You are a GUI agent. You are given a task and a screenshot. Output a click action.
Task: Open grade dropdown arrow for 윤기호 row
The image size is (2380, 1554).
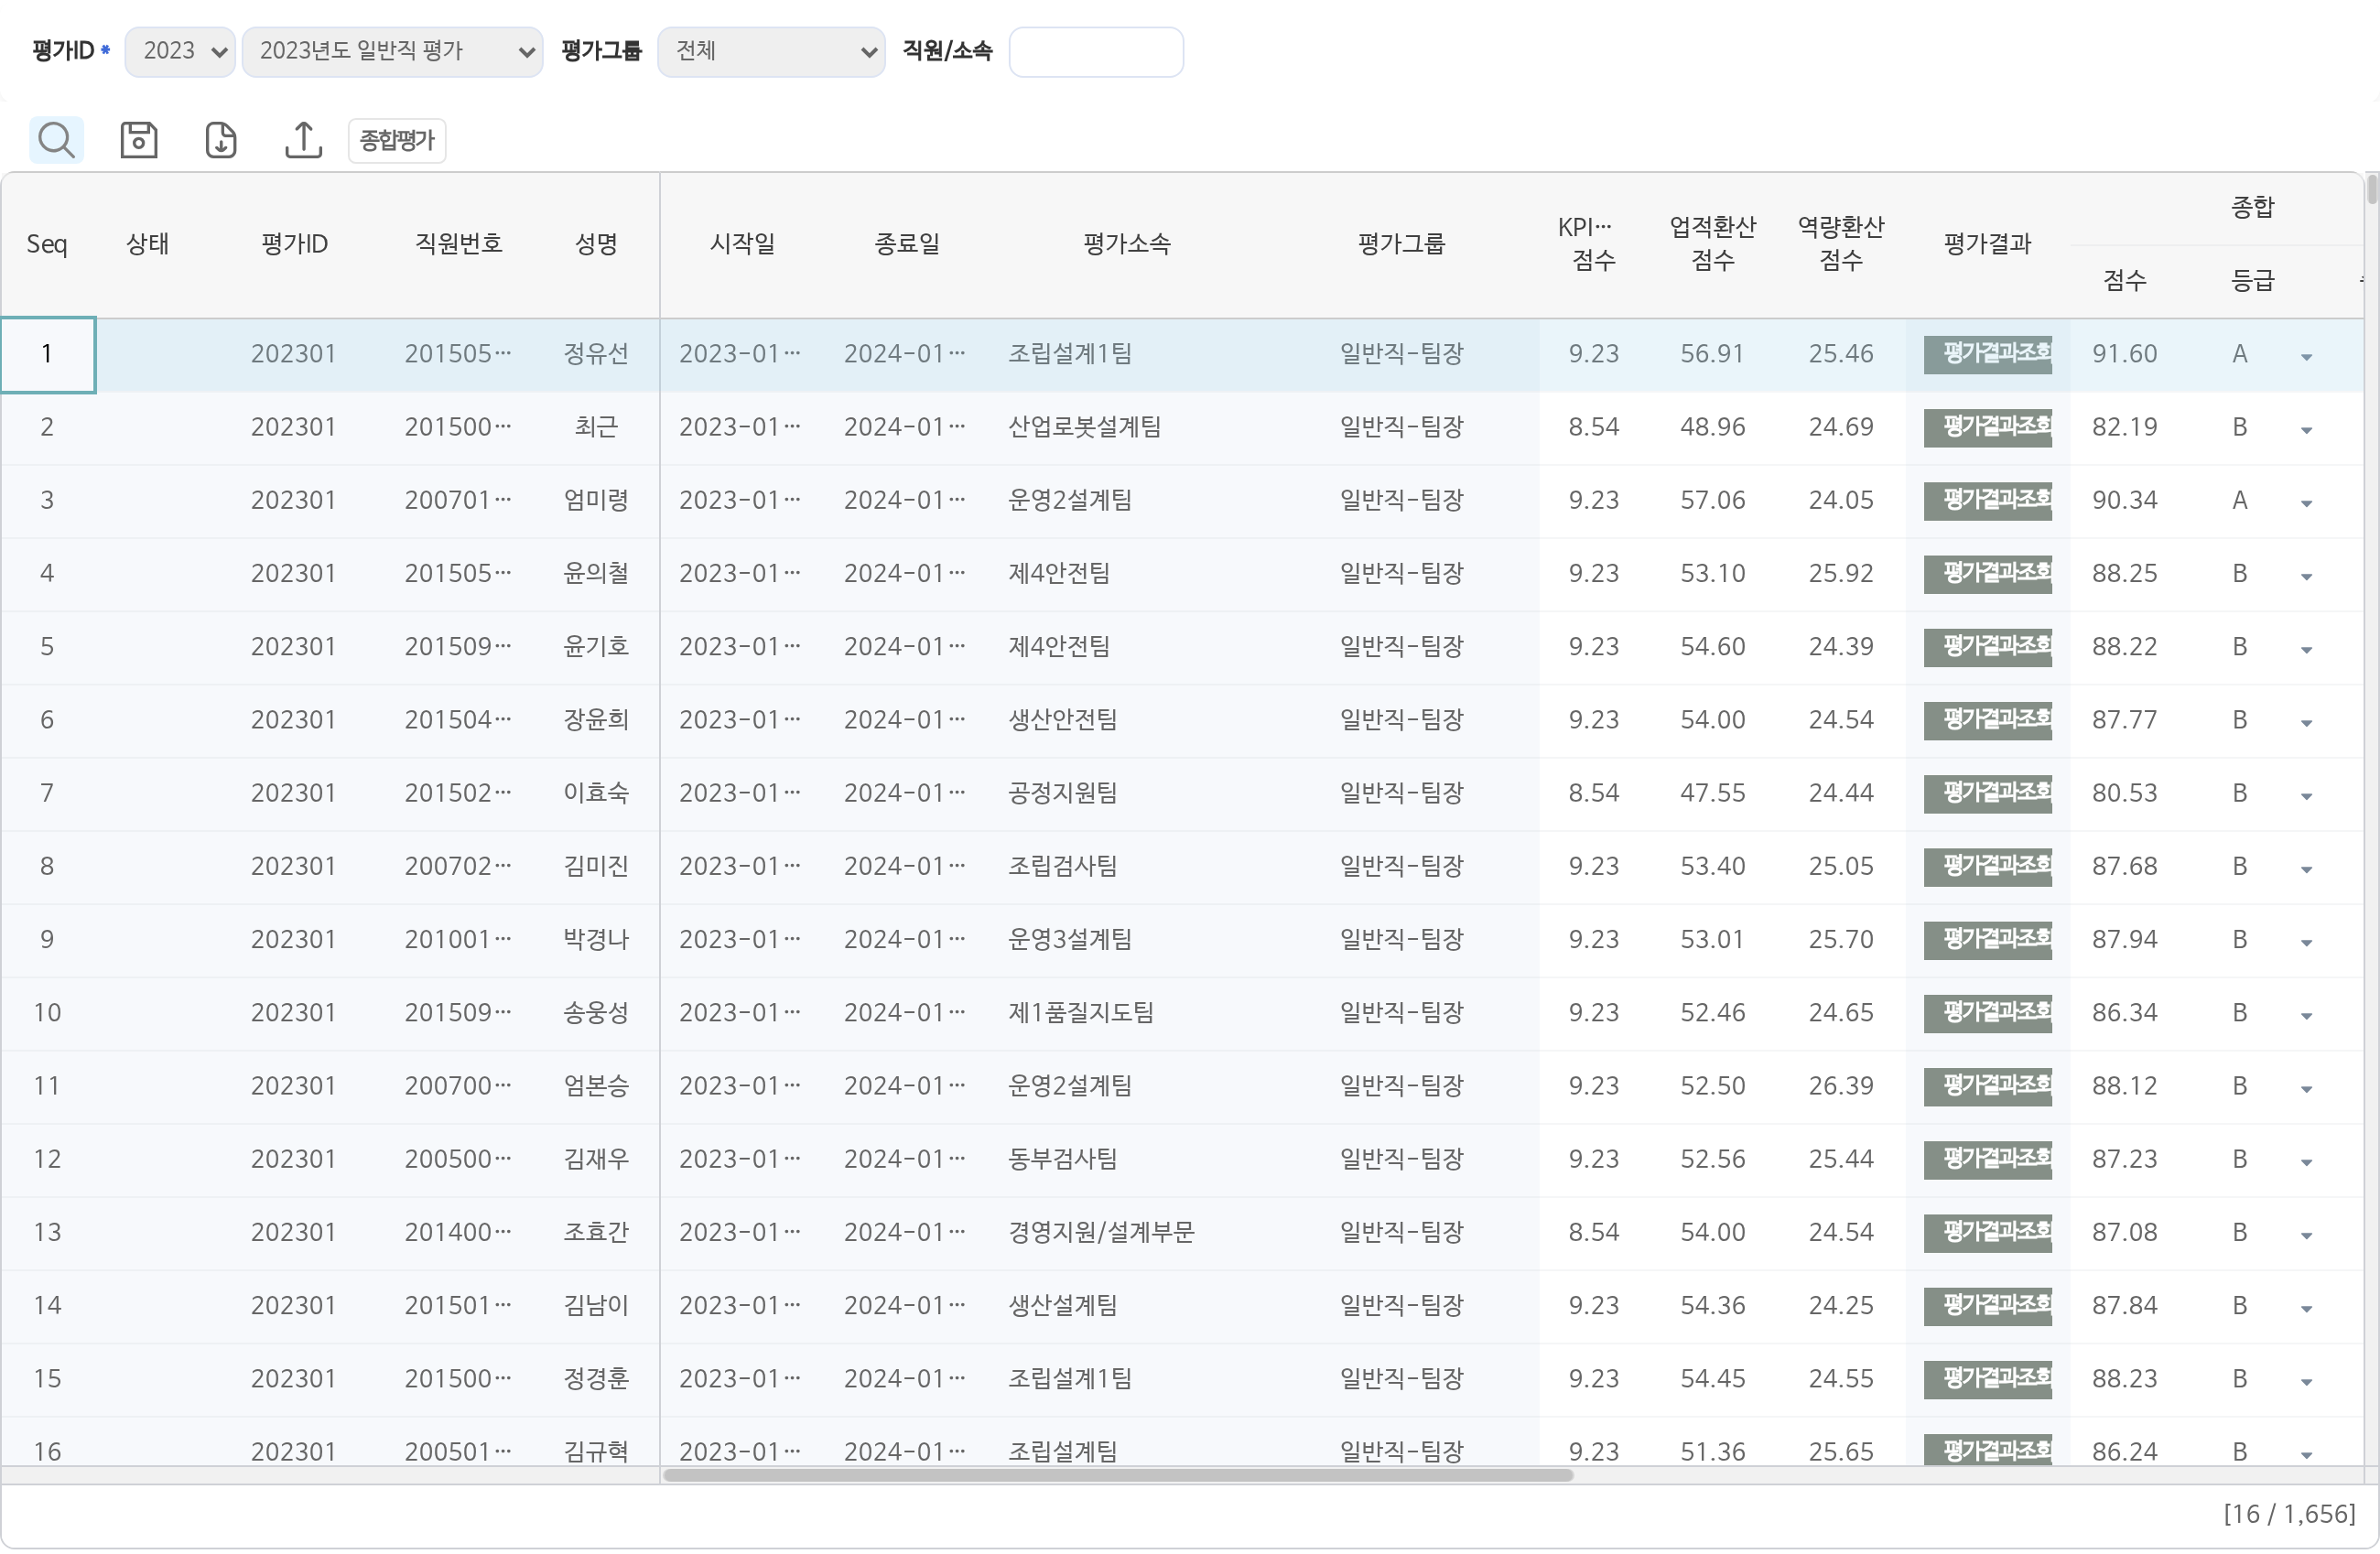2306,650
